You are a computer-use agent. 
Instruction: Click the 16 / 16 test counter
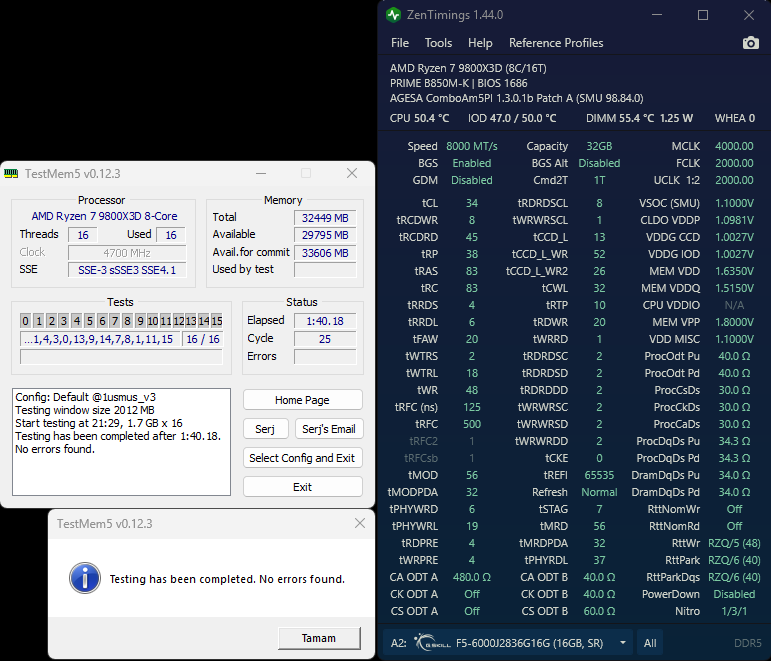203,339
